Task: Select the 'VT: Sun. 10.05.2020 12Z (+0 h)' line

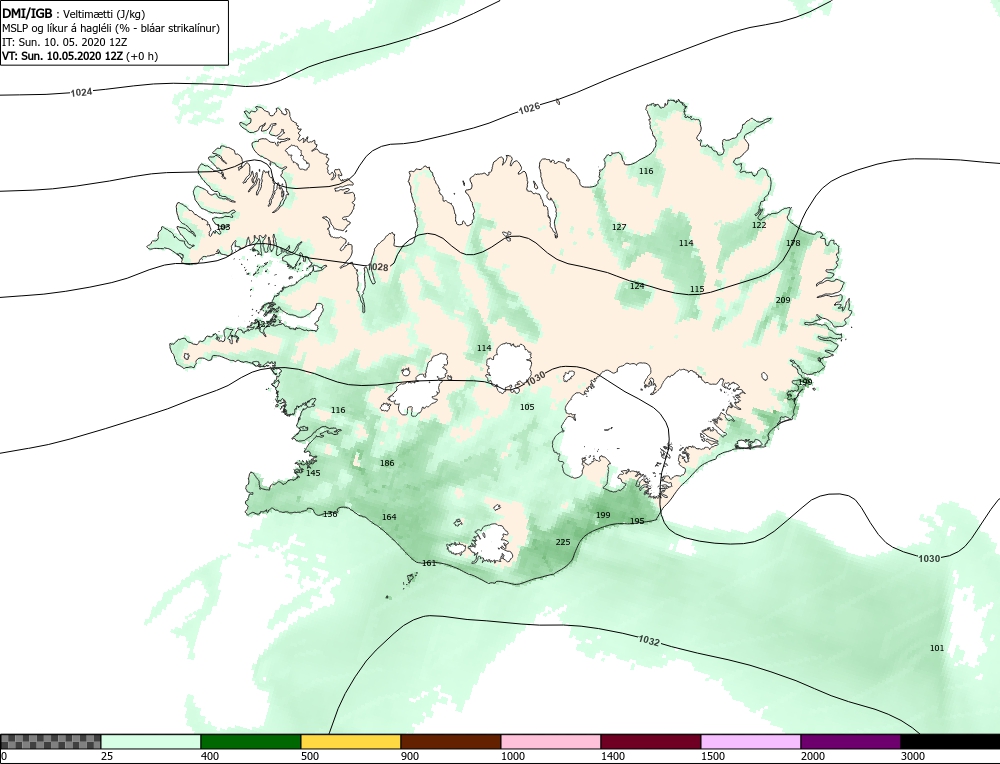Action: [80, 55]
